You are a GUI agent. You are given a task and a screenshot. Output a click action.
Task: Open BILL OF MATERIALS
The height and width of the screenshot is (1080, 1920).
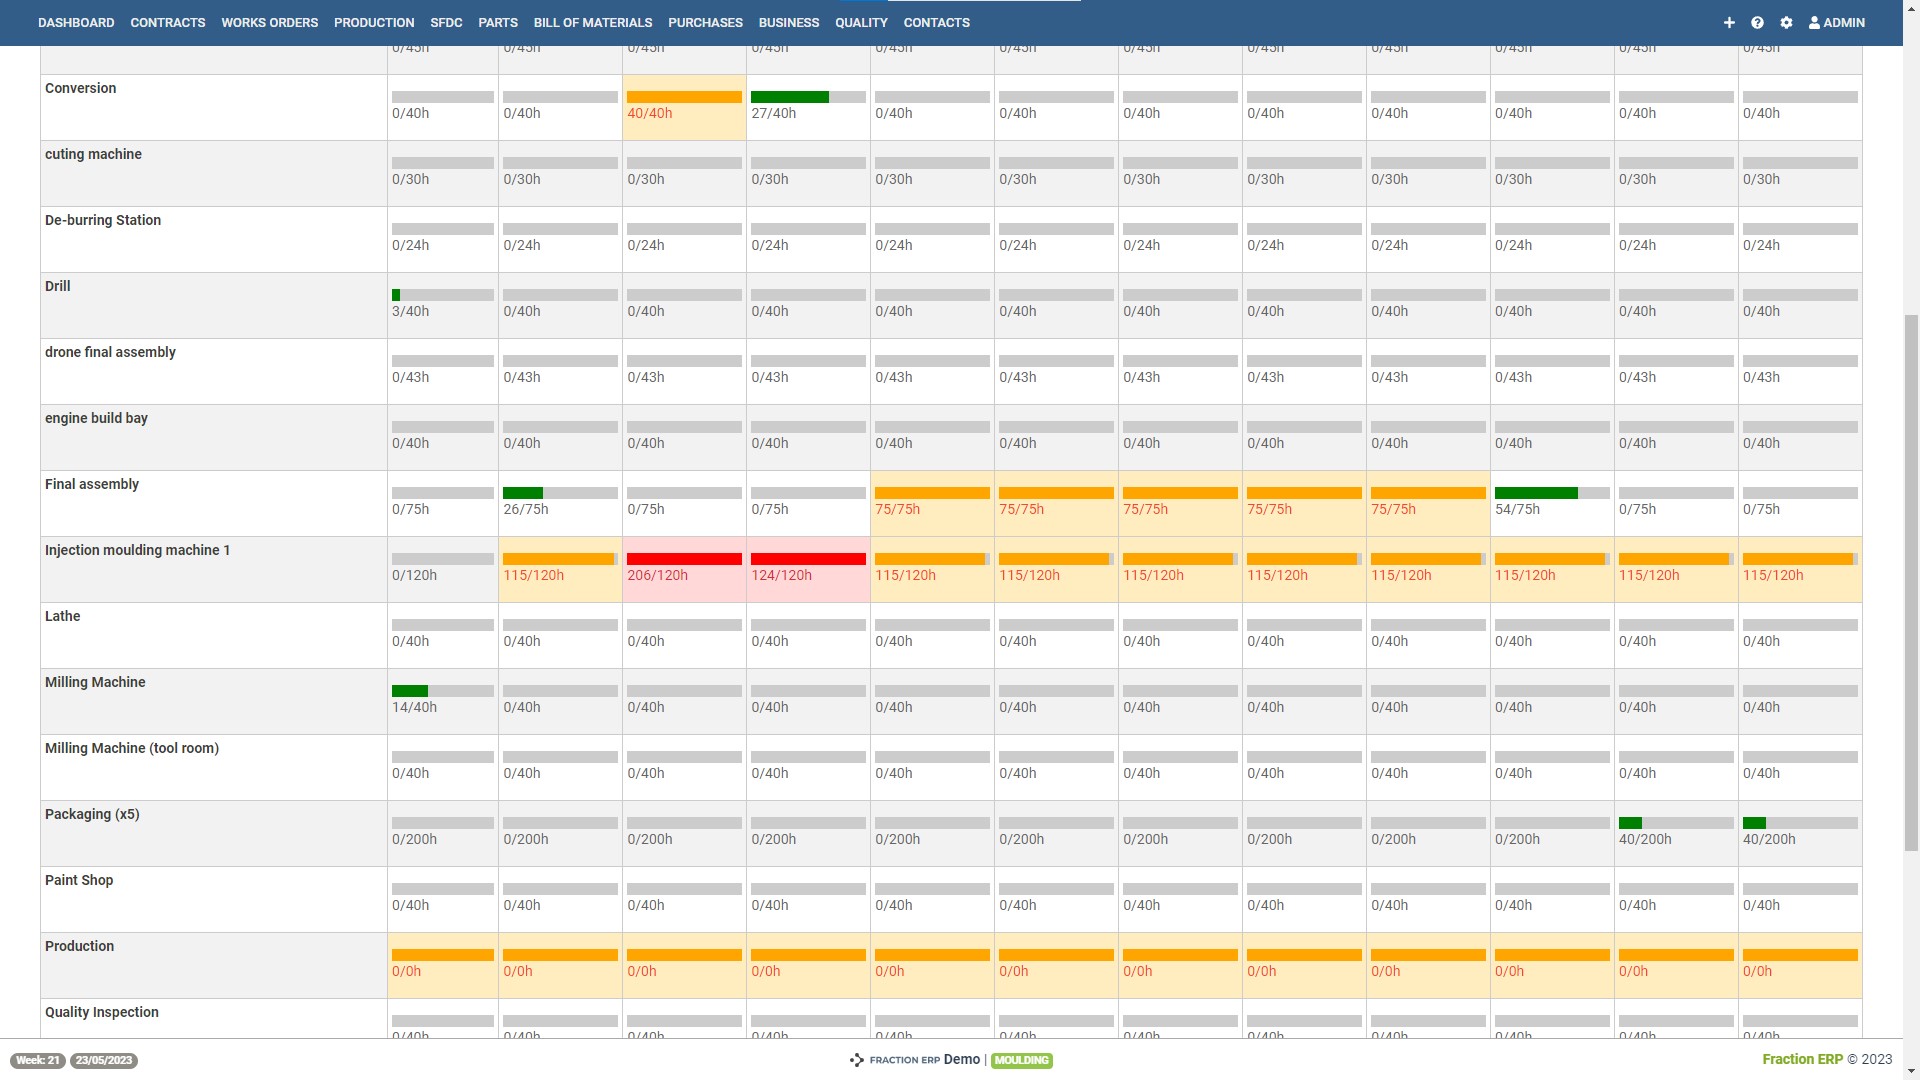[593, 22]
